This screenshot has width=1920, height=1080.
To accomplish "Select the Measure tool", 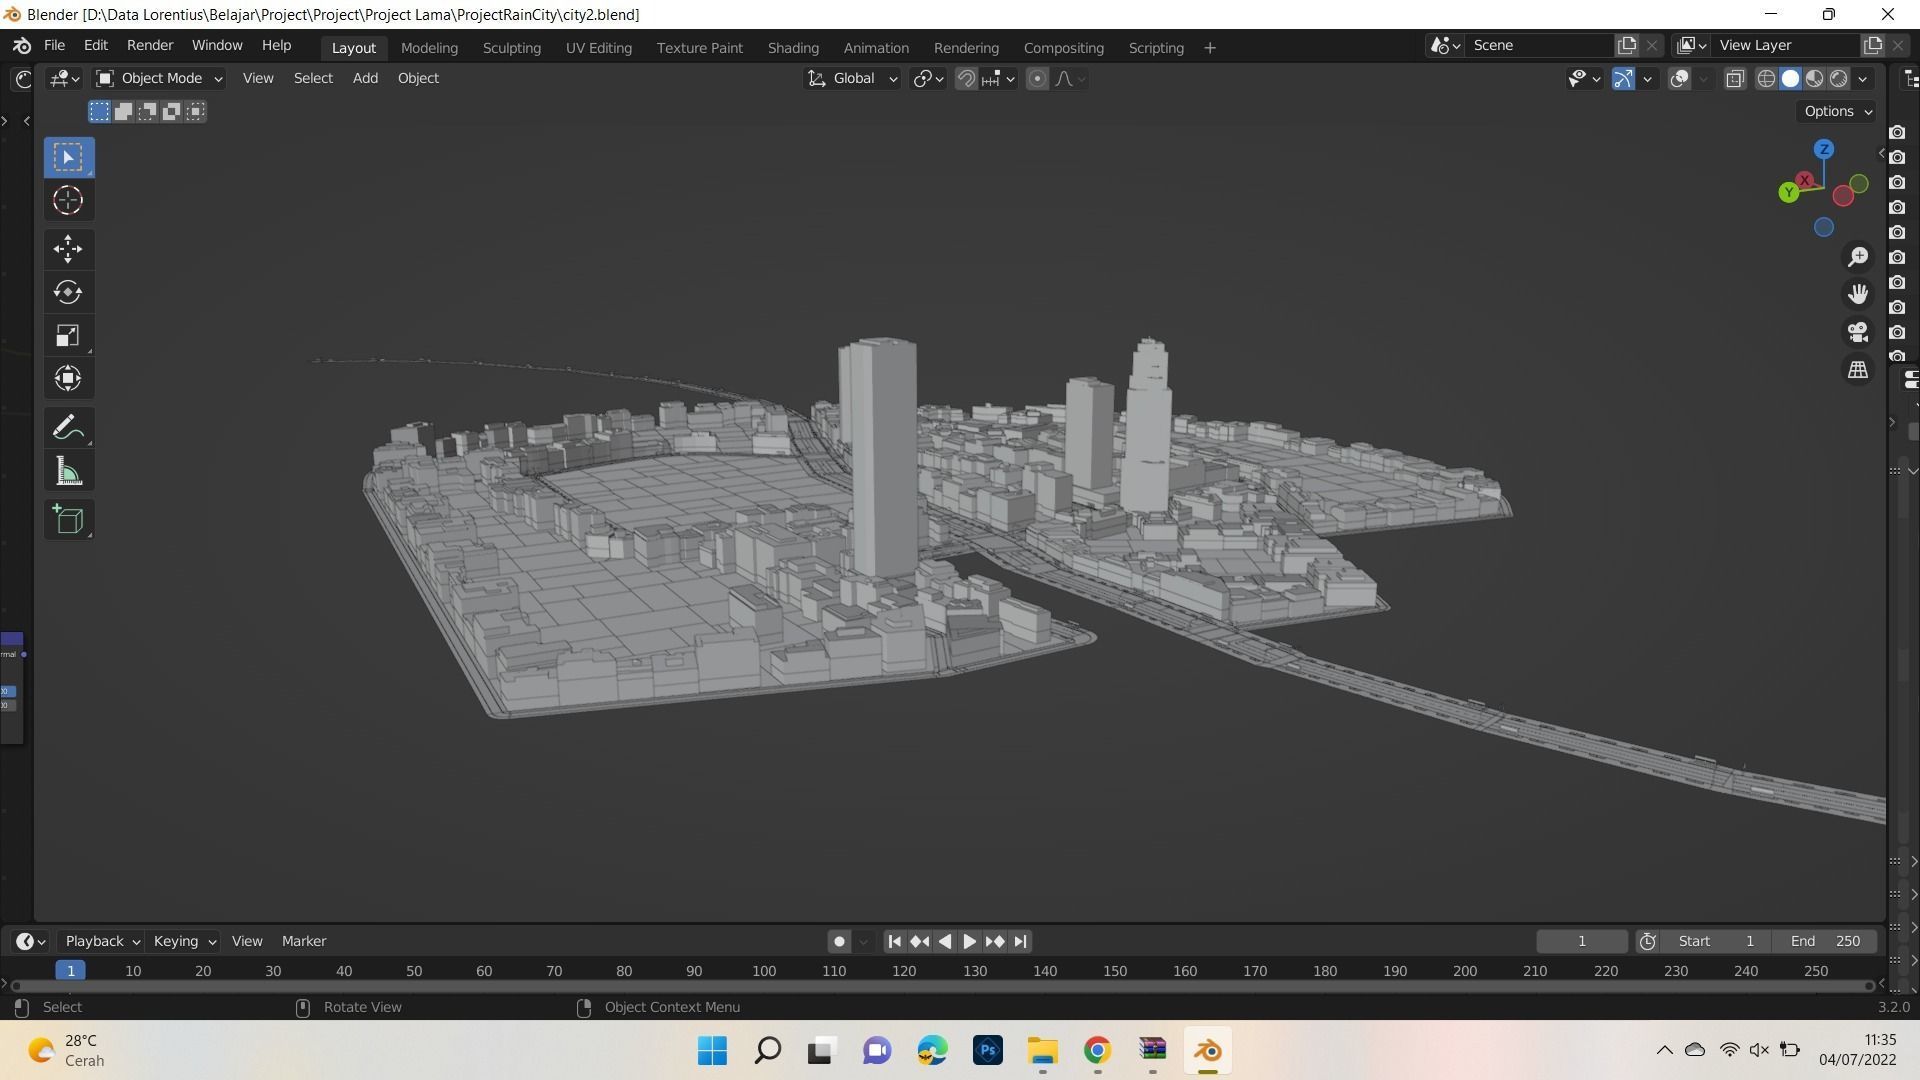I will tap(69, 472).
